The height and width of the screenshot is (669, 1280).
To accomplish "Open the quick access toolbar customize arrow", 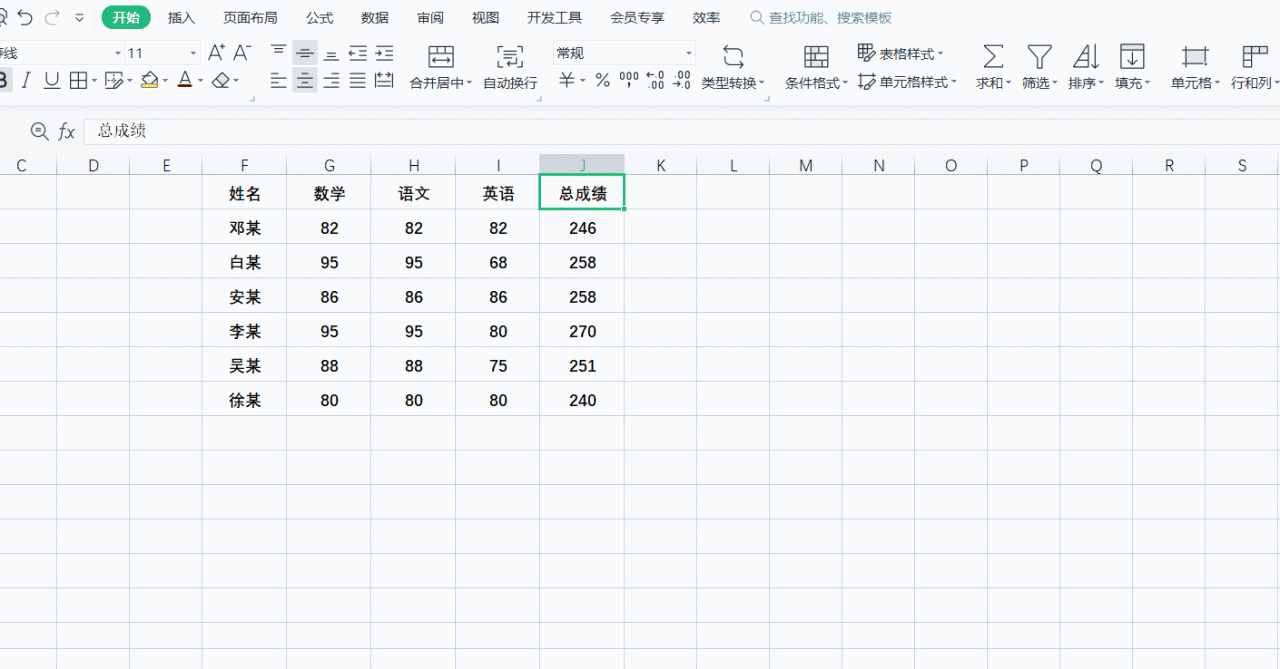I will pyautogui.click(x=79, y=18).
